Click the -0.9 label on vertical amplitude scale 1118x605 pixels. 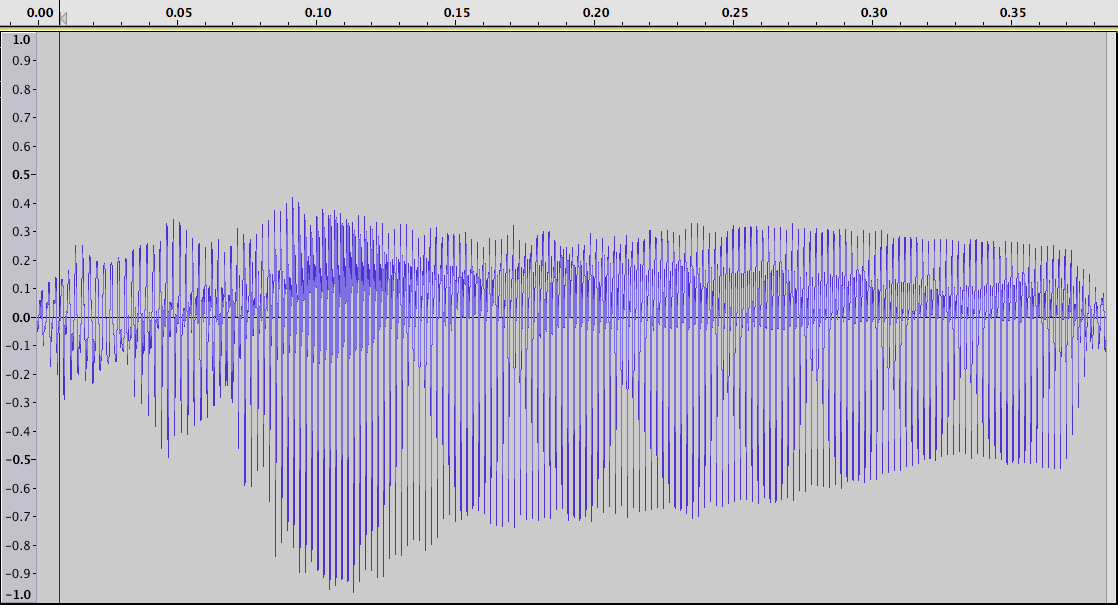(x=19, y=574)
